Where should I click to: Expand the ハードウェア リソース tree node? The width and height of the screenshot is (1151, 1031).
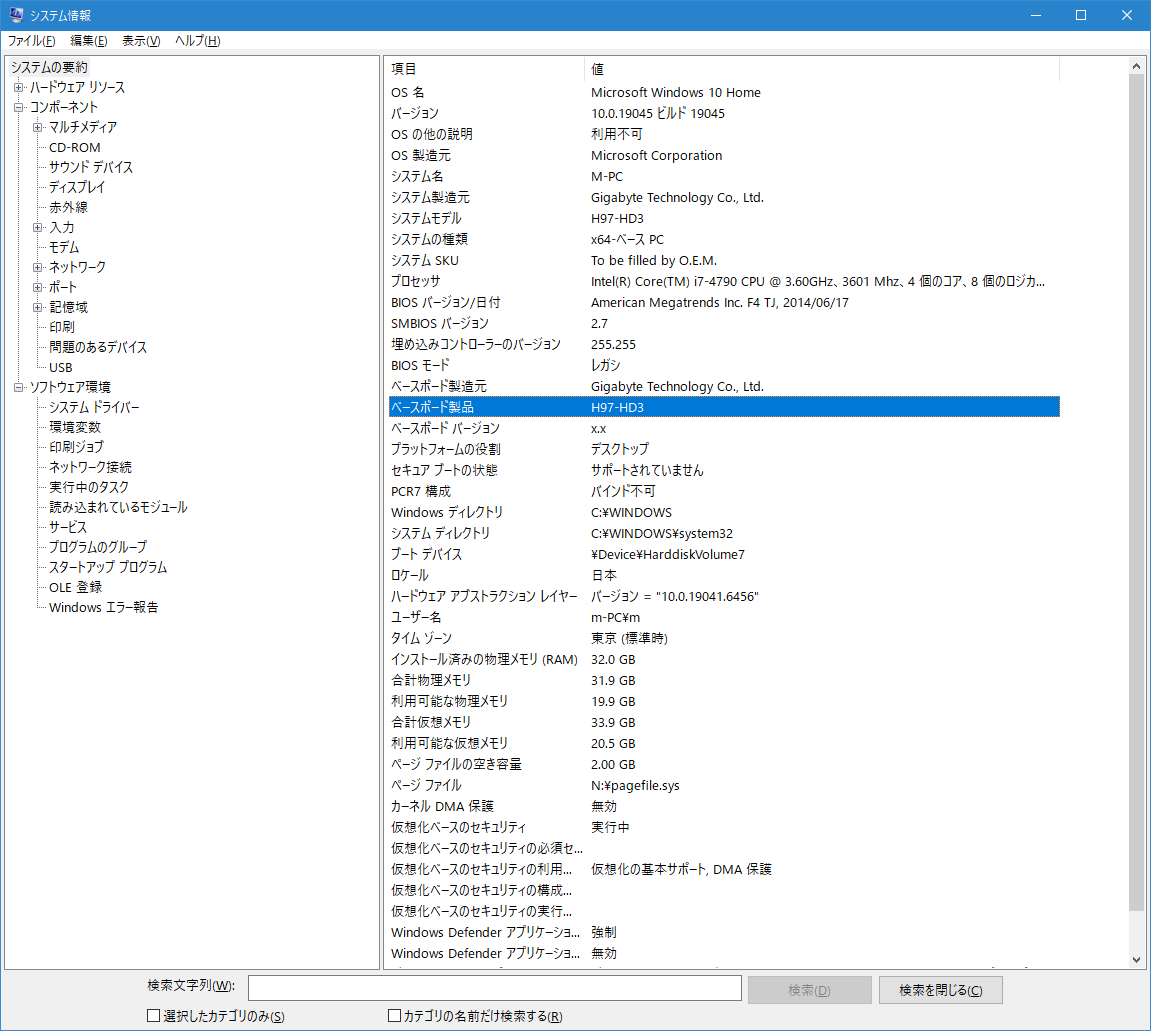[x=18, y=87]
